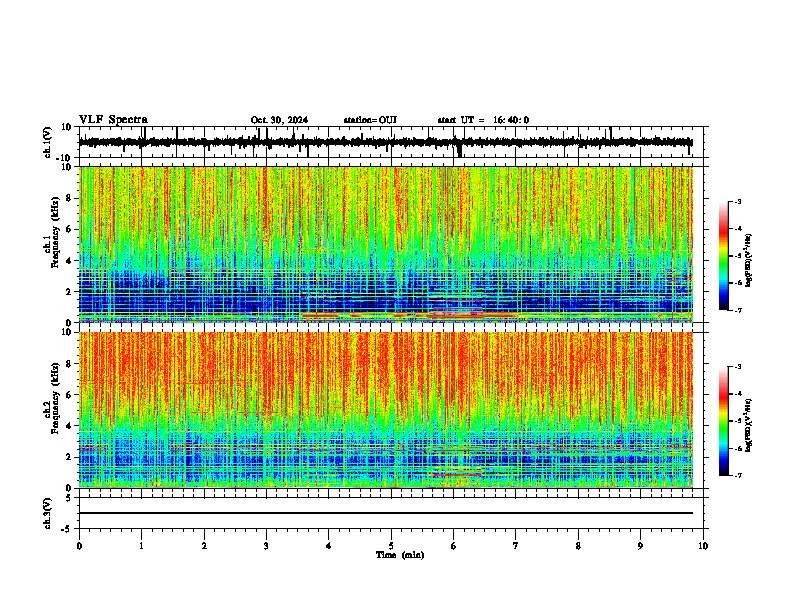Click inside the ch.2 spectrogram panel
792x612 pixels.
pyautogui.click(x=385, y=410)
